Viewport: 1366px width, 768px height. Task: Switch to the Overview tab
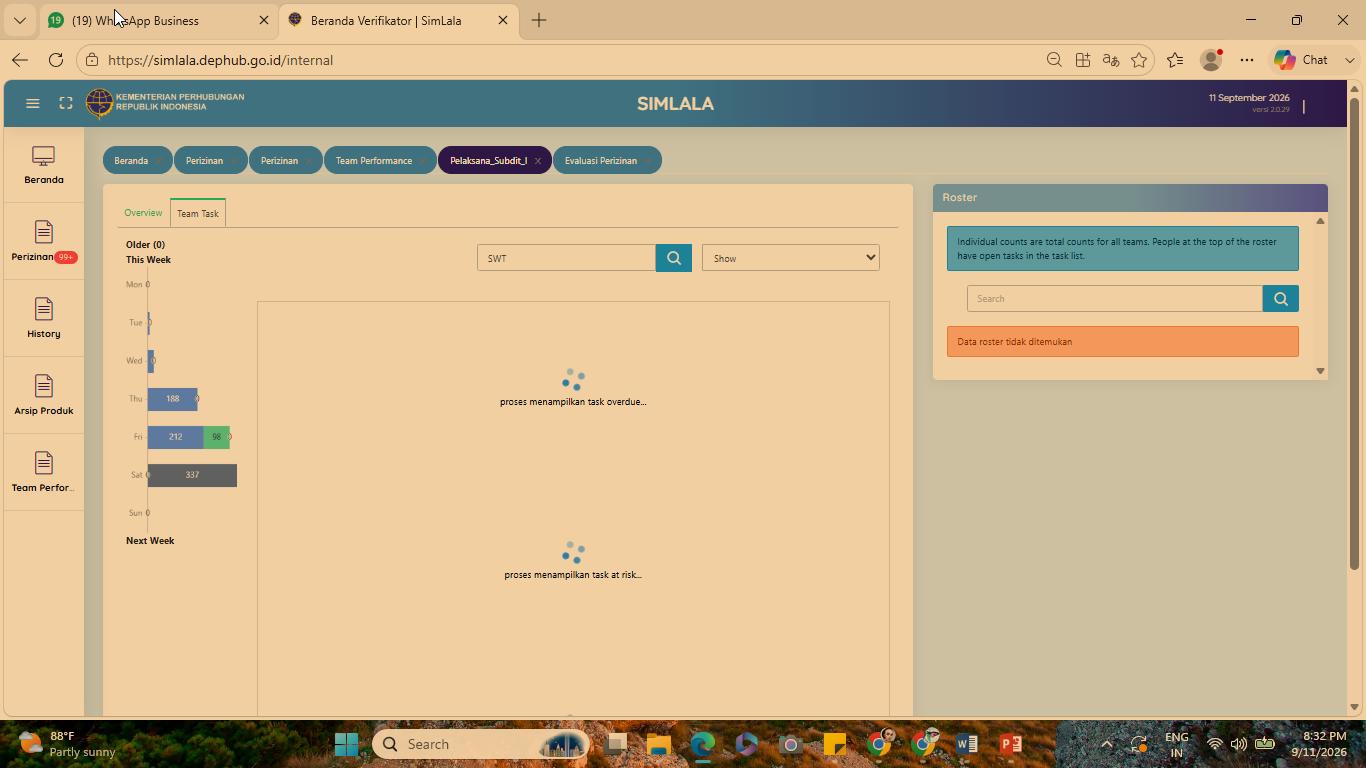(x=143, y=213)
